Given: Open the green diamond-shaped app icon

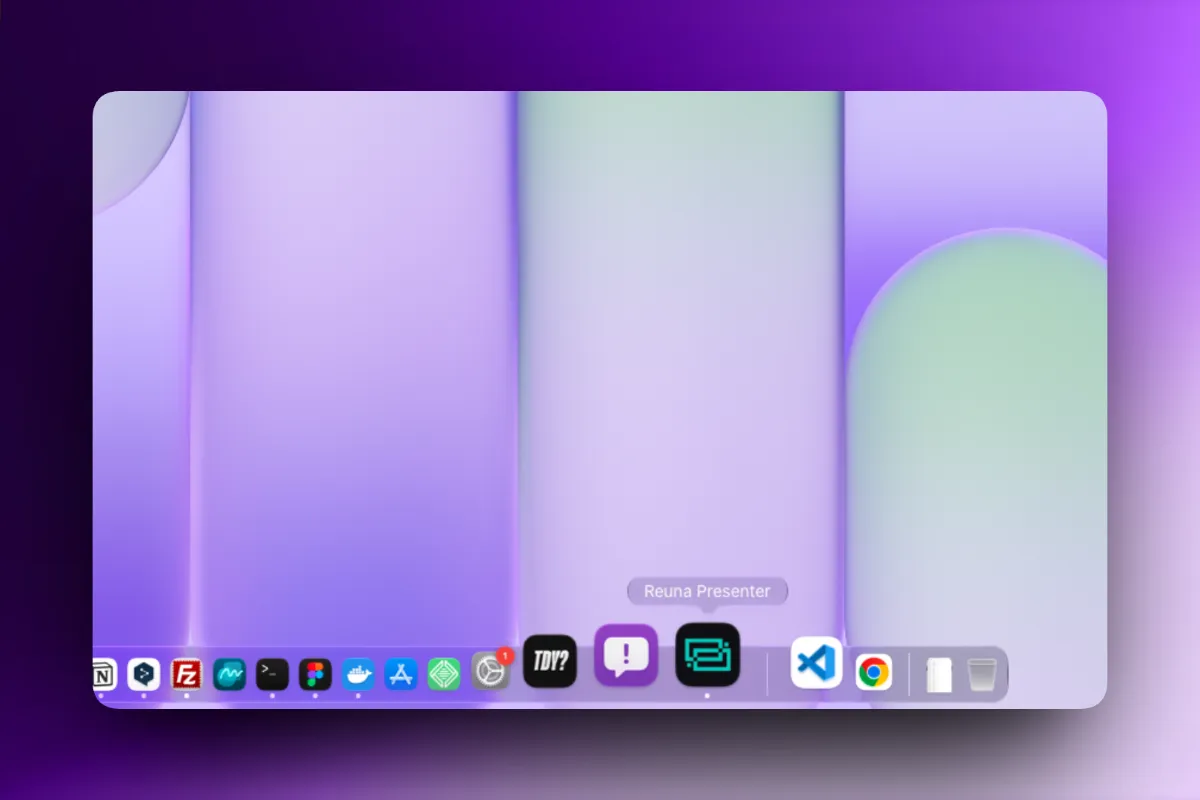Looking at the screenshot, I should (444, 675).
